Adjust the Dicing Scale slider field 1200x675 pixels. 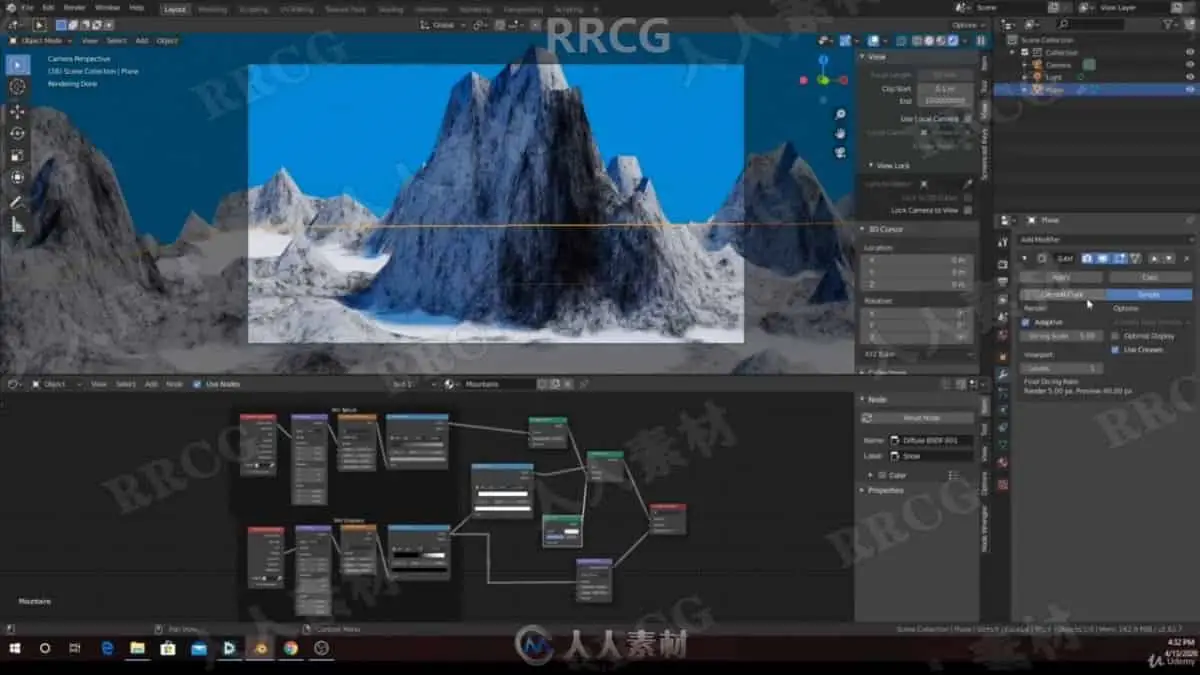coord(1062,336)
